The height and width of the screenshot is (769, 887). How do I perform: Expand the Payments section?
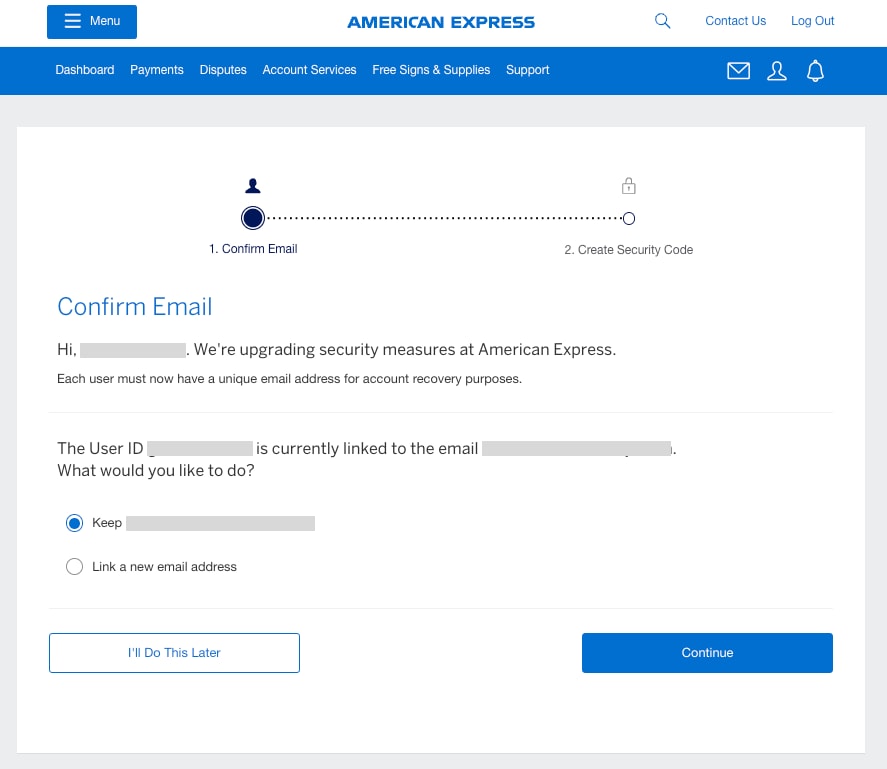[156, 70]
